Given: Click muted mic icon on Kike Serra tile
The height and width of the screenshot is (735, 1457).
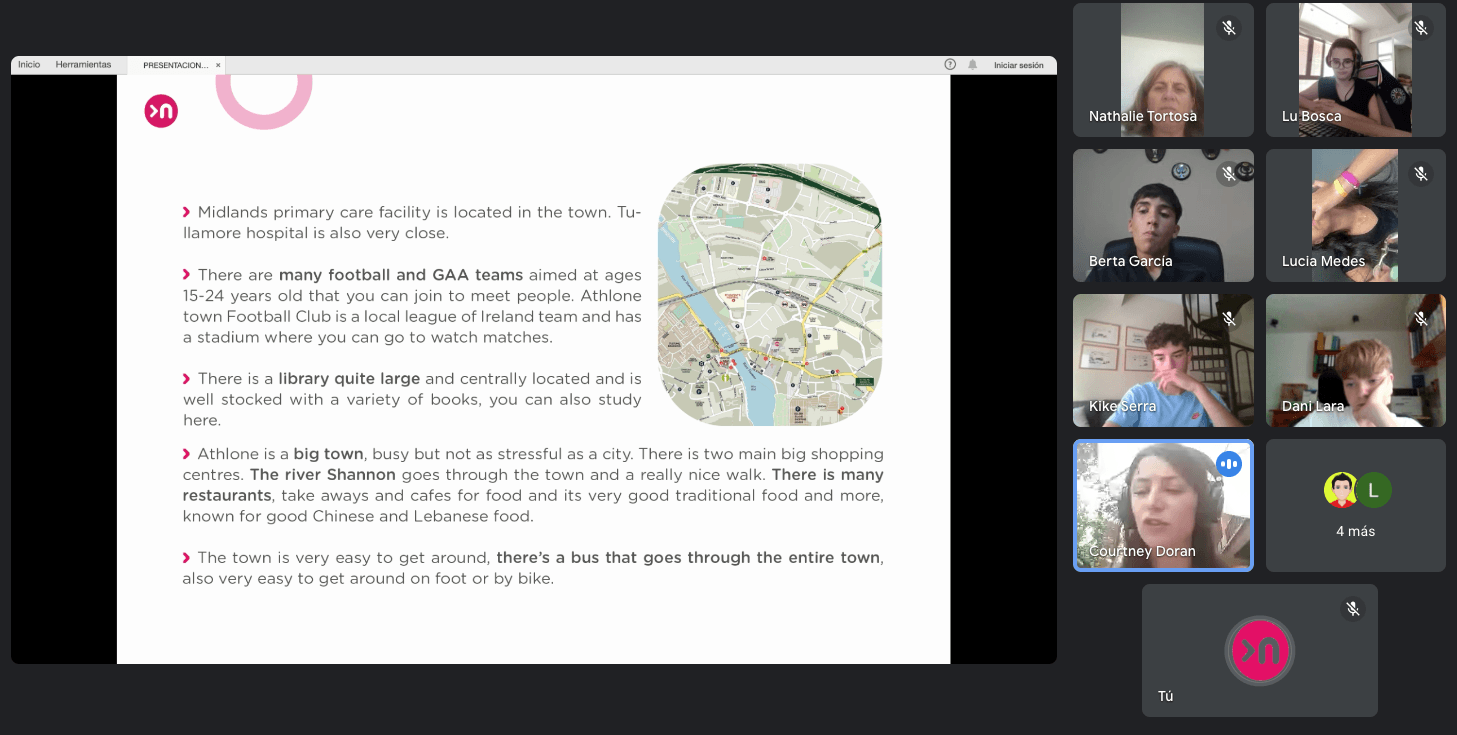Looking at the screenshot, I should [x=1229, y=319].
